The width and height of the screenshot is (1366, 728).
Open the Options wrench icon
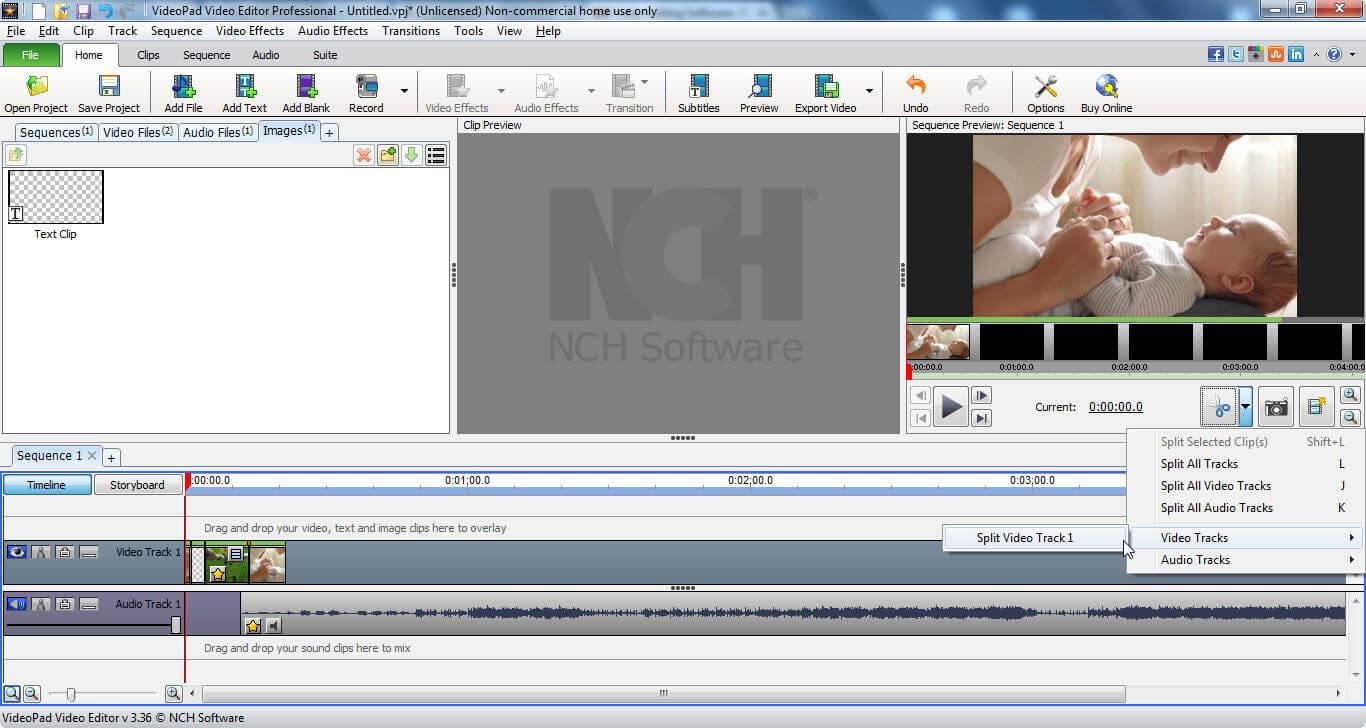coord(1046,94)
